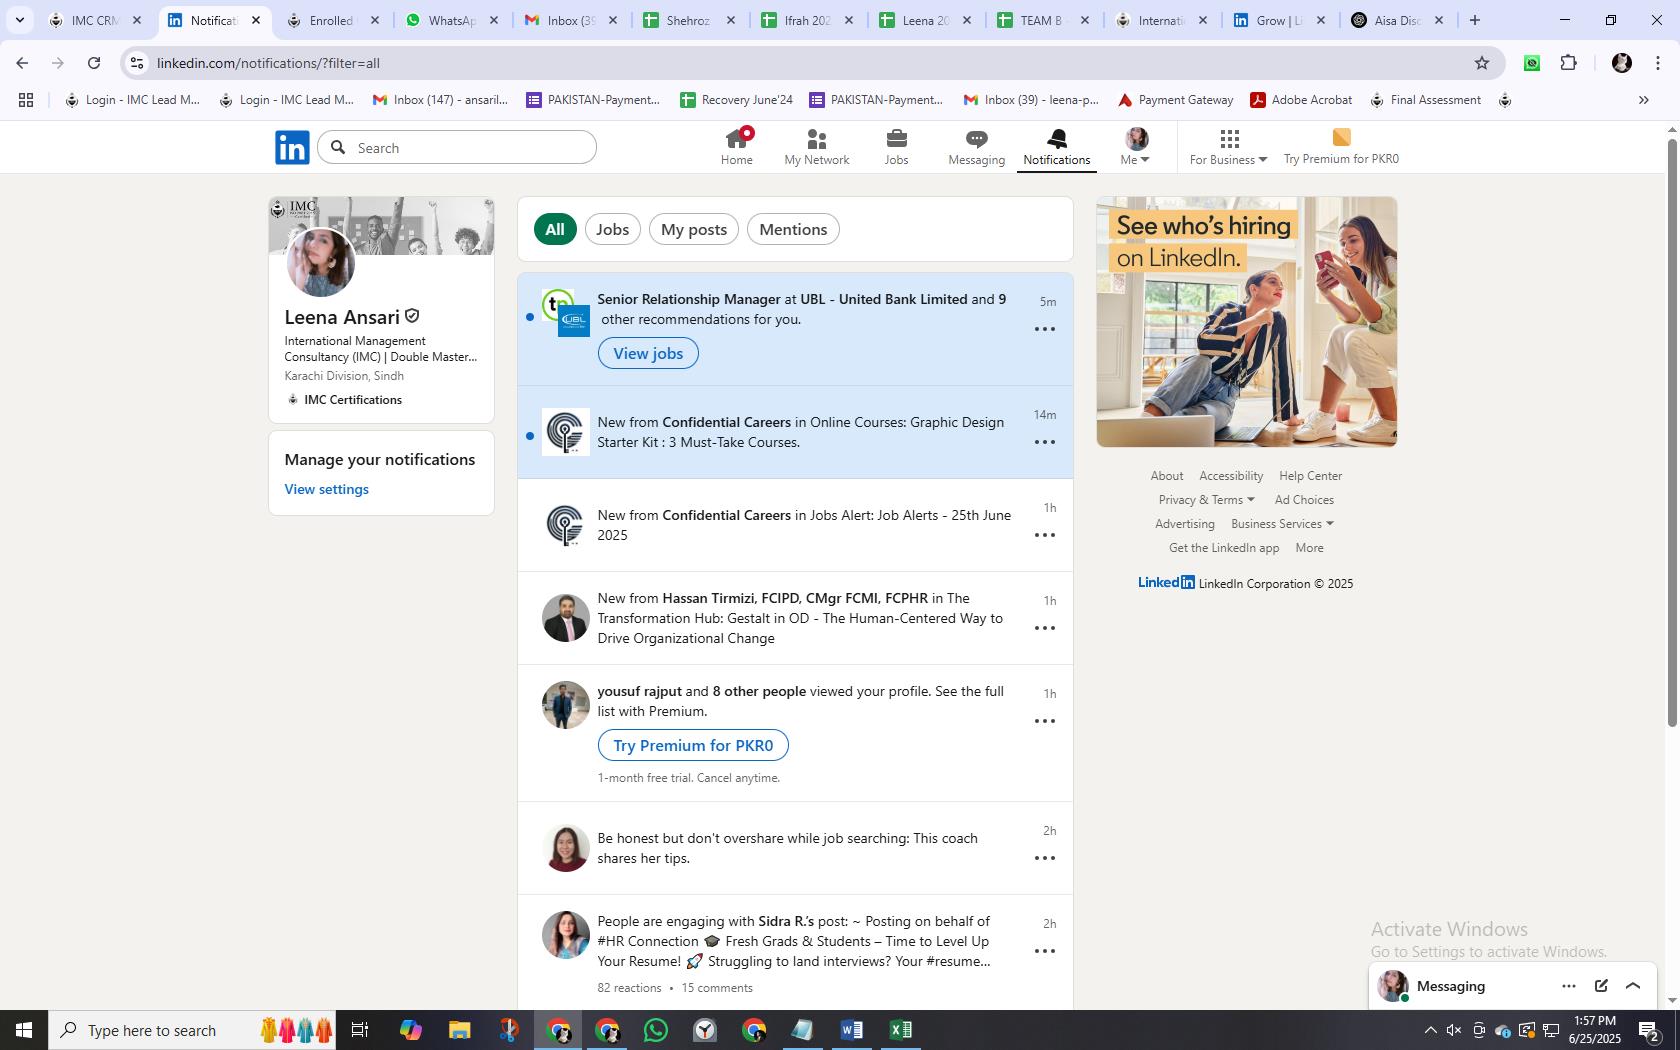Reload the page with browser refresh icon
This screenshot has height=1050, width=1680.
tap(94, 63)
